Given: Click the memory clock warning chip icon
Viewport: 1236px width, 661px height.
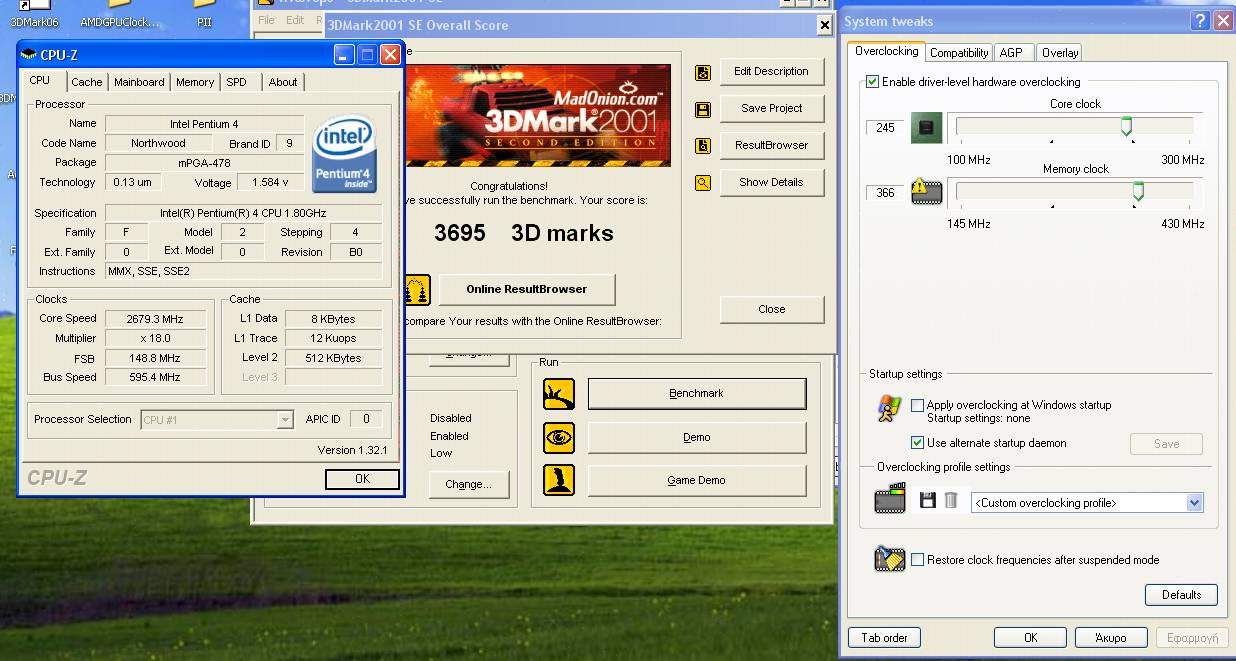Looking at the screenshot, I should pos(927,191).
